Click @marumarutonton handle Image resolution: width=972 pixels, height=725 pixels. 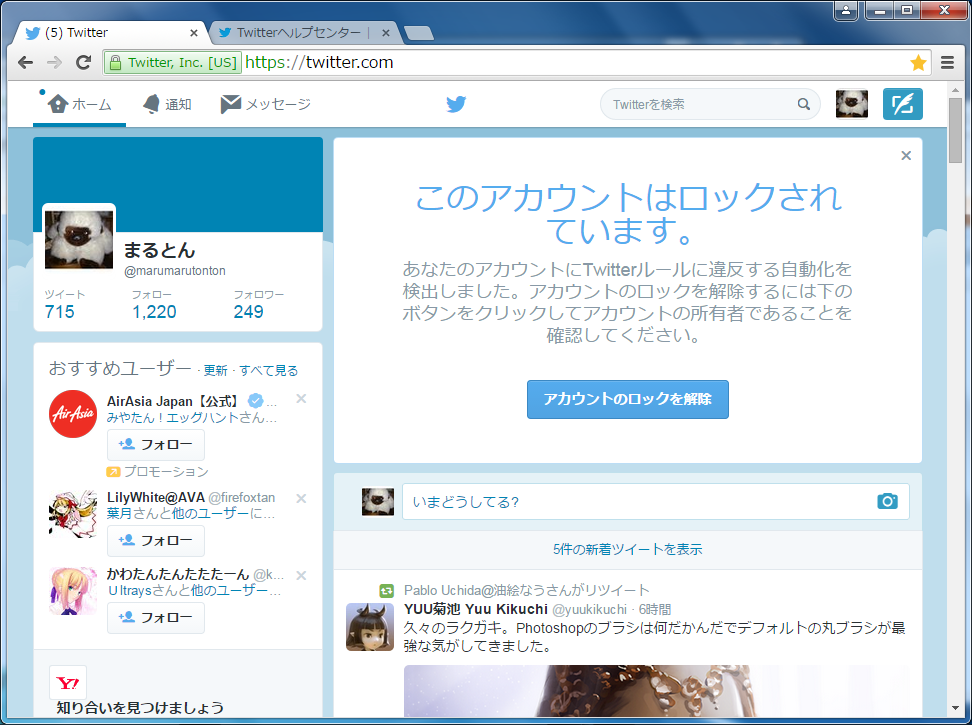click(175, 271)
